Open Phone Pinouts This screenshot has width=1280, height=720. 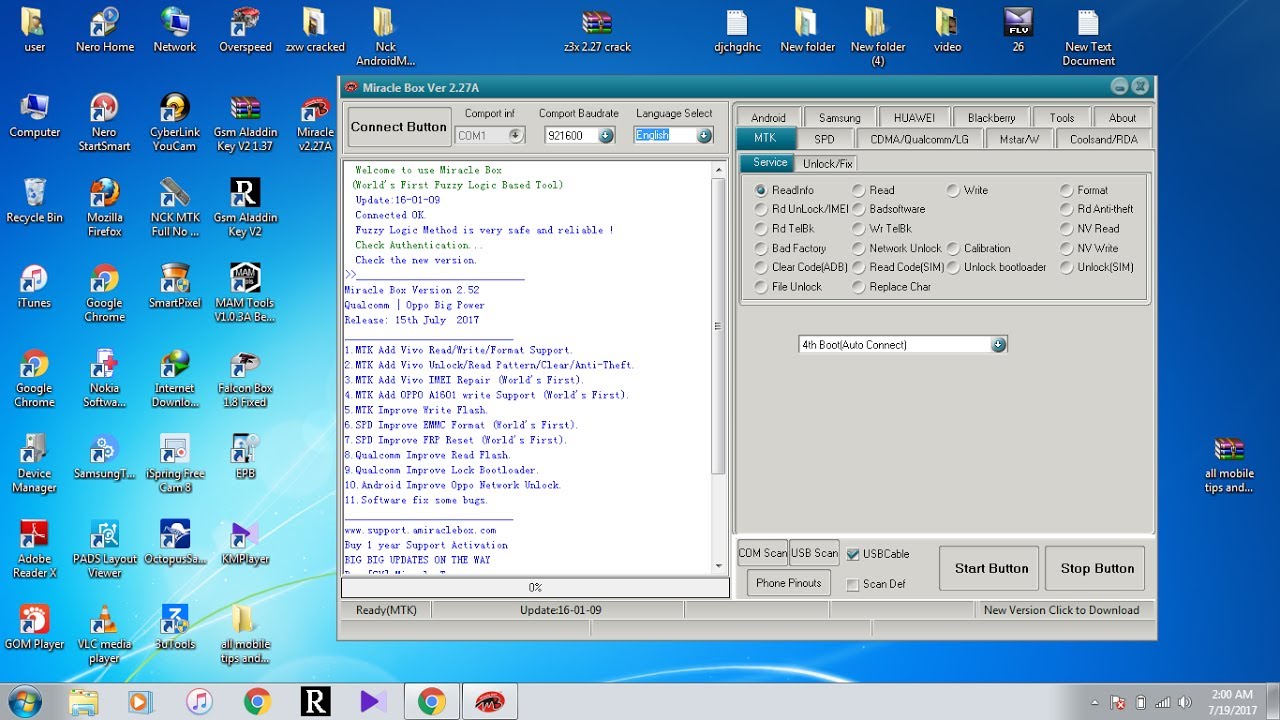(x=788, y=583)
